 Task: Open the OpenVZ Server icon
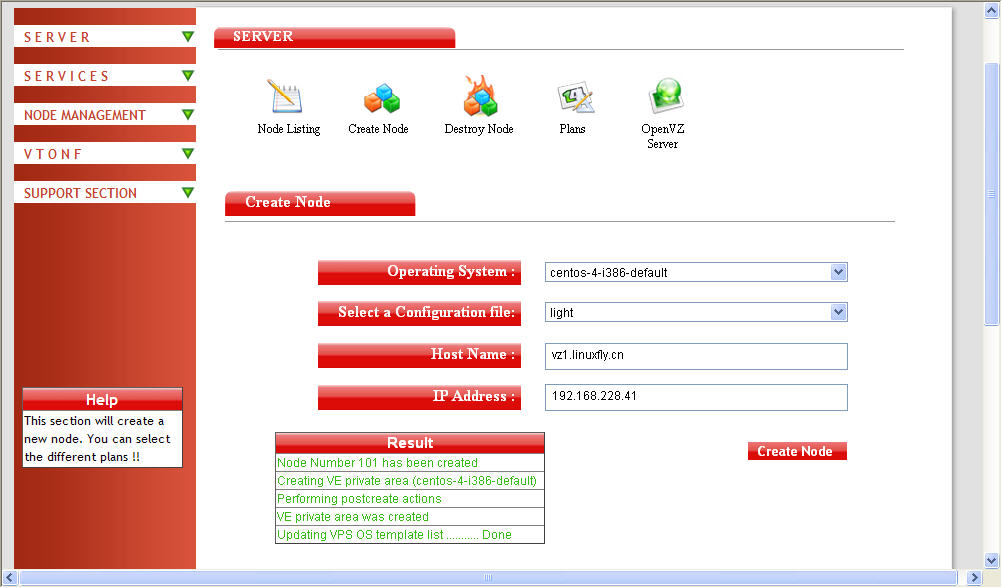(663, 98)
